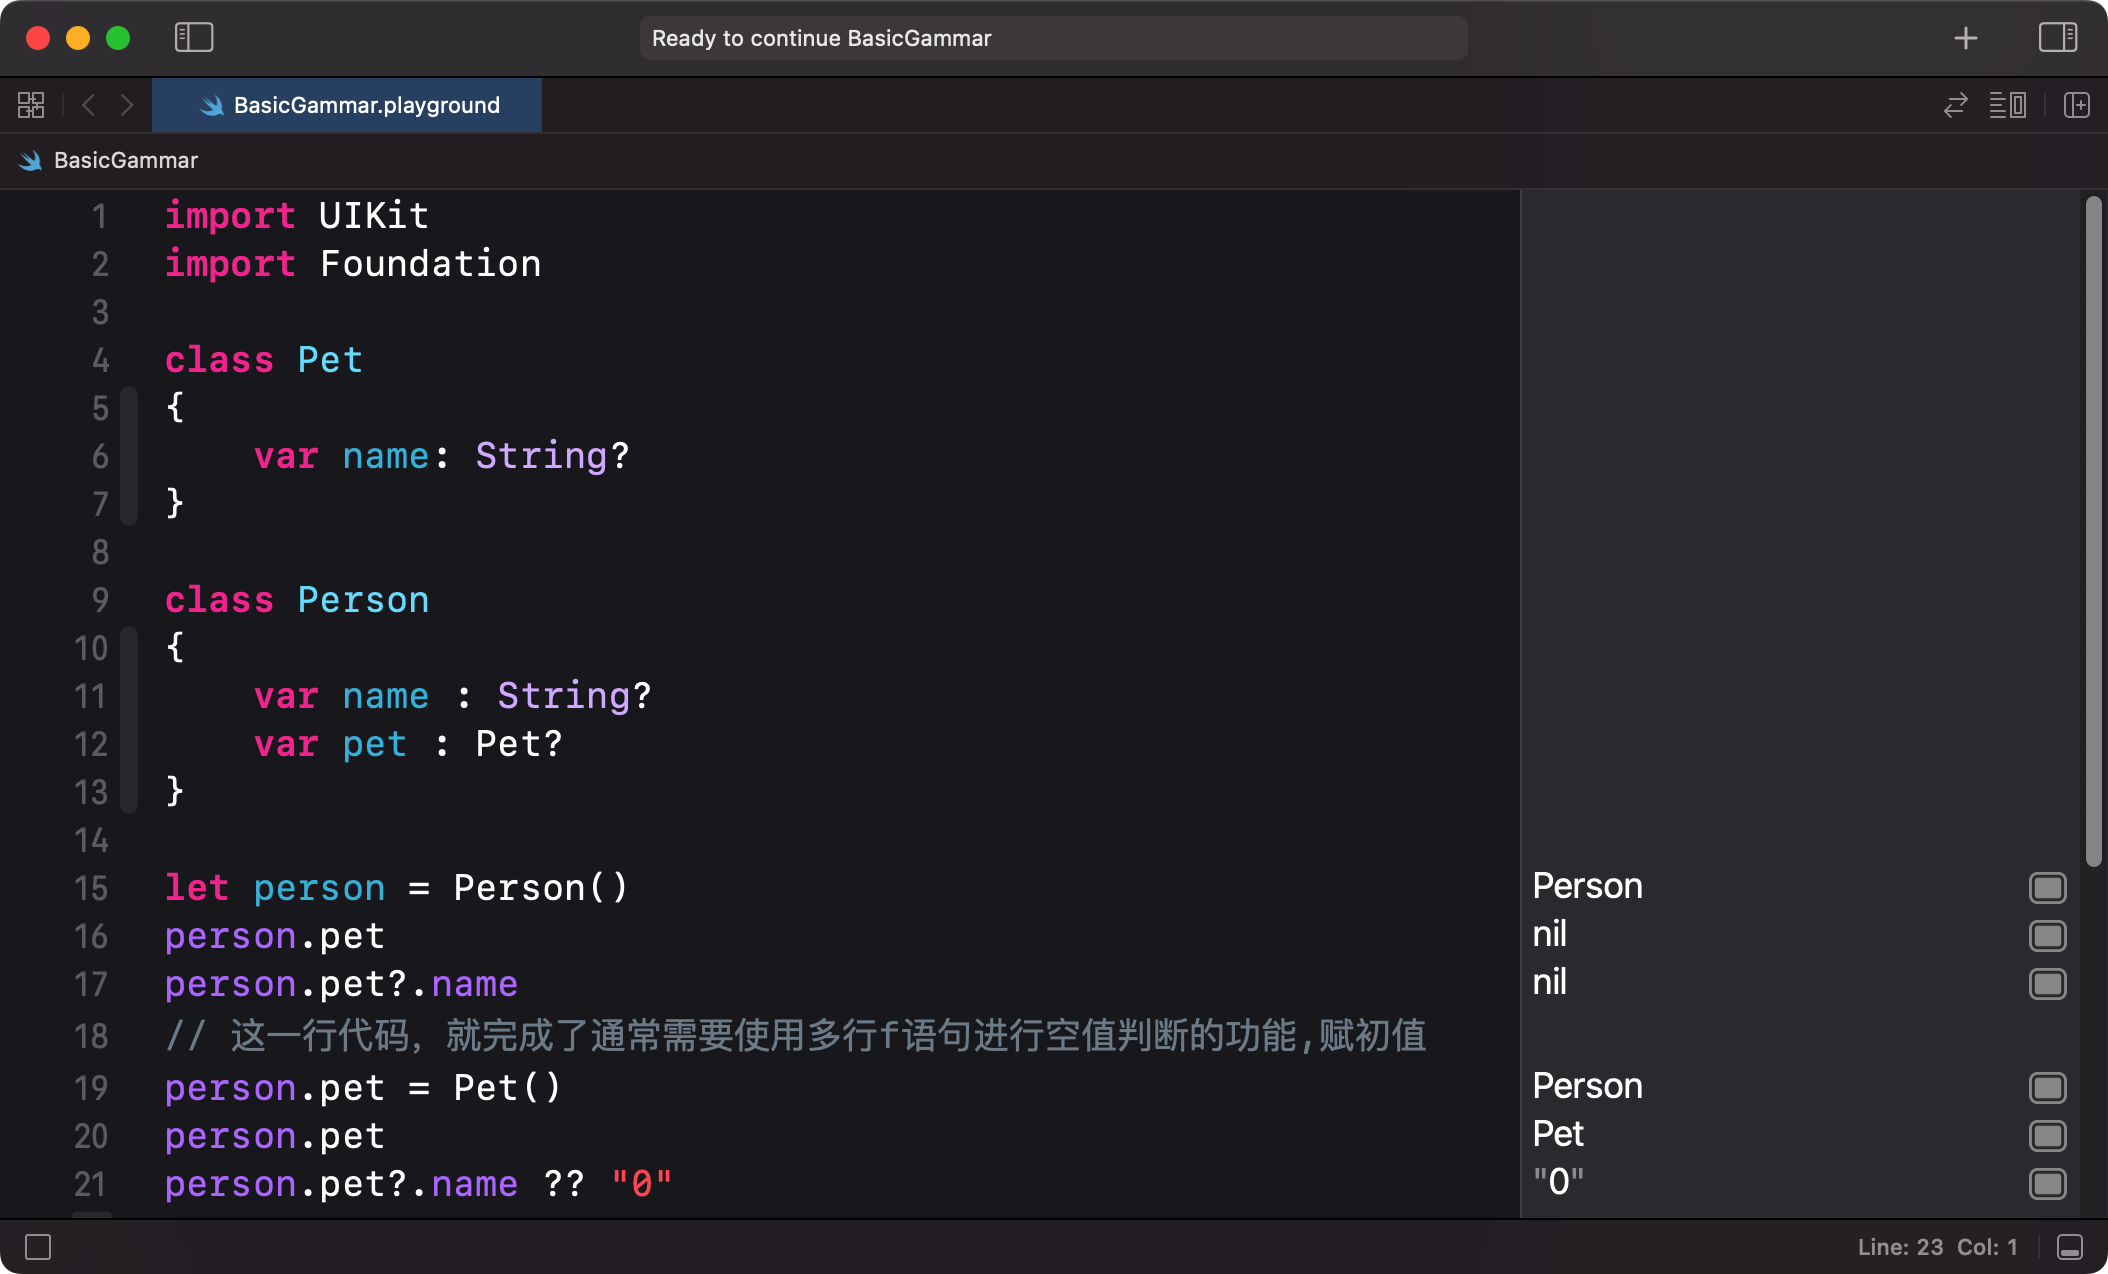The width and height of the screenshot is (2108, 1274).
Task: Click 'import UIKit' on line 1
Action: pyautogui.click(x=297, y=216)
